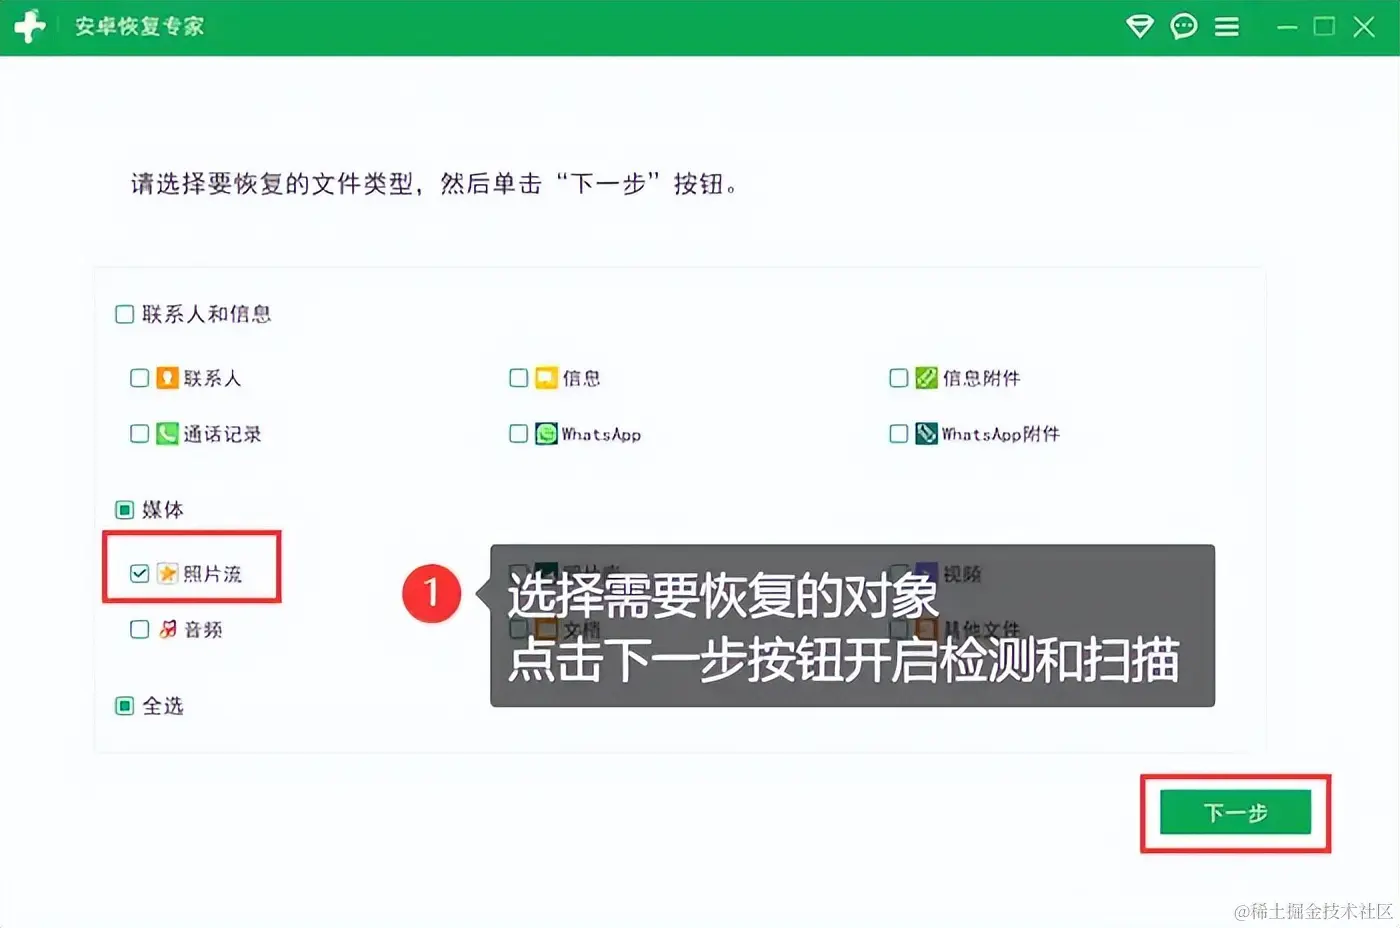Click the green 下一步 button
This screenshot has height=928, width=1400.
coord(1235,812)
